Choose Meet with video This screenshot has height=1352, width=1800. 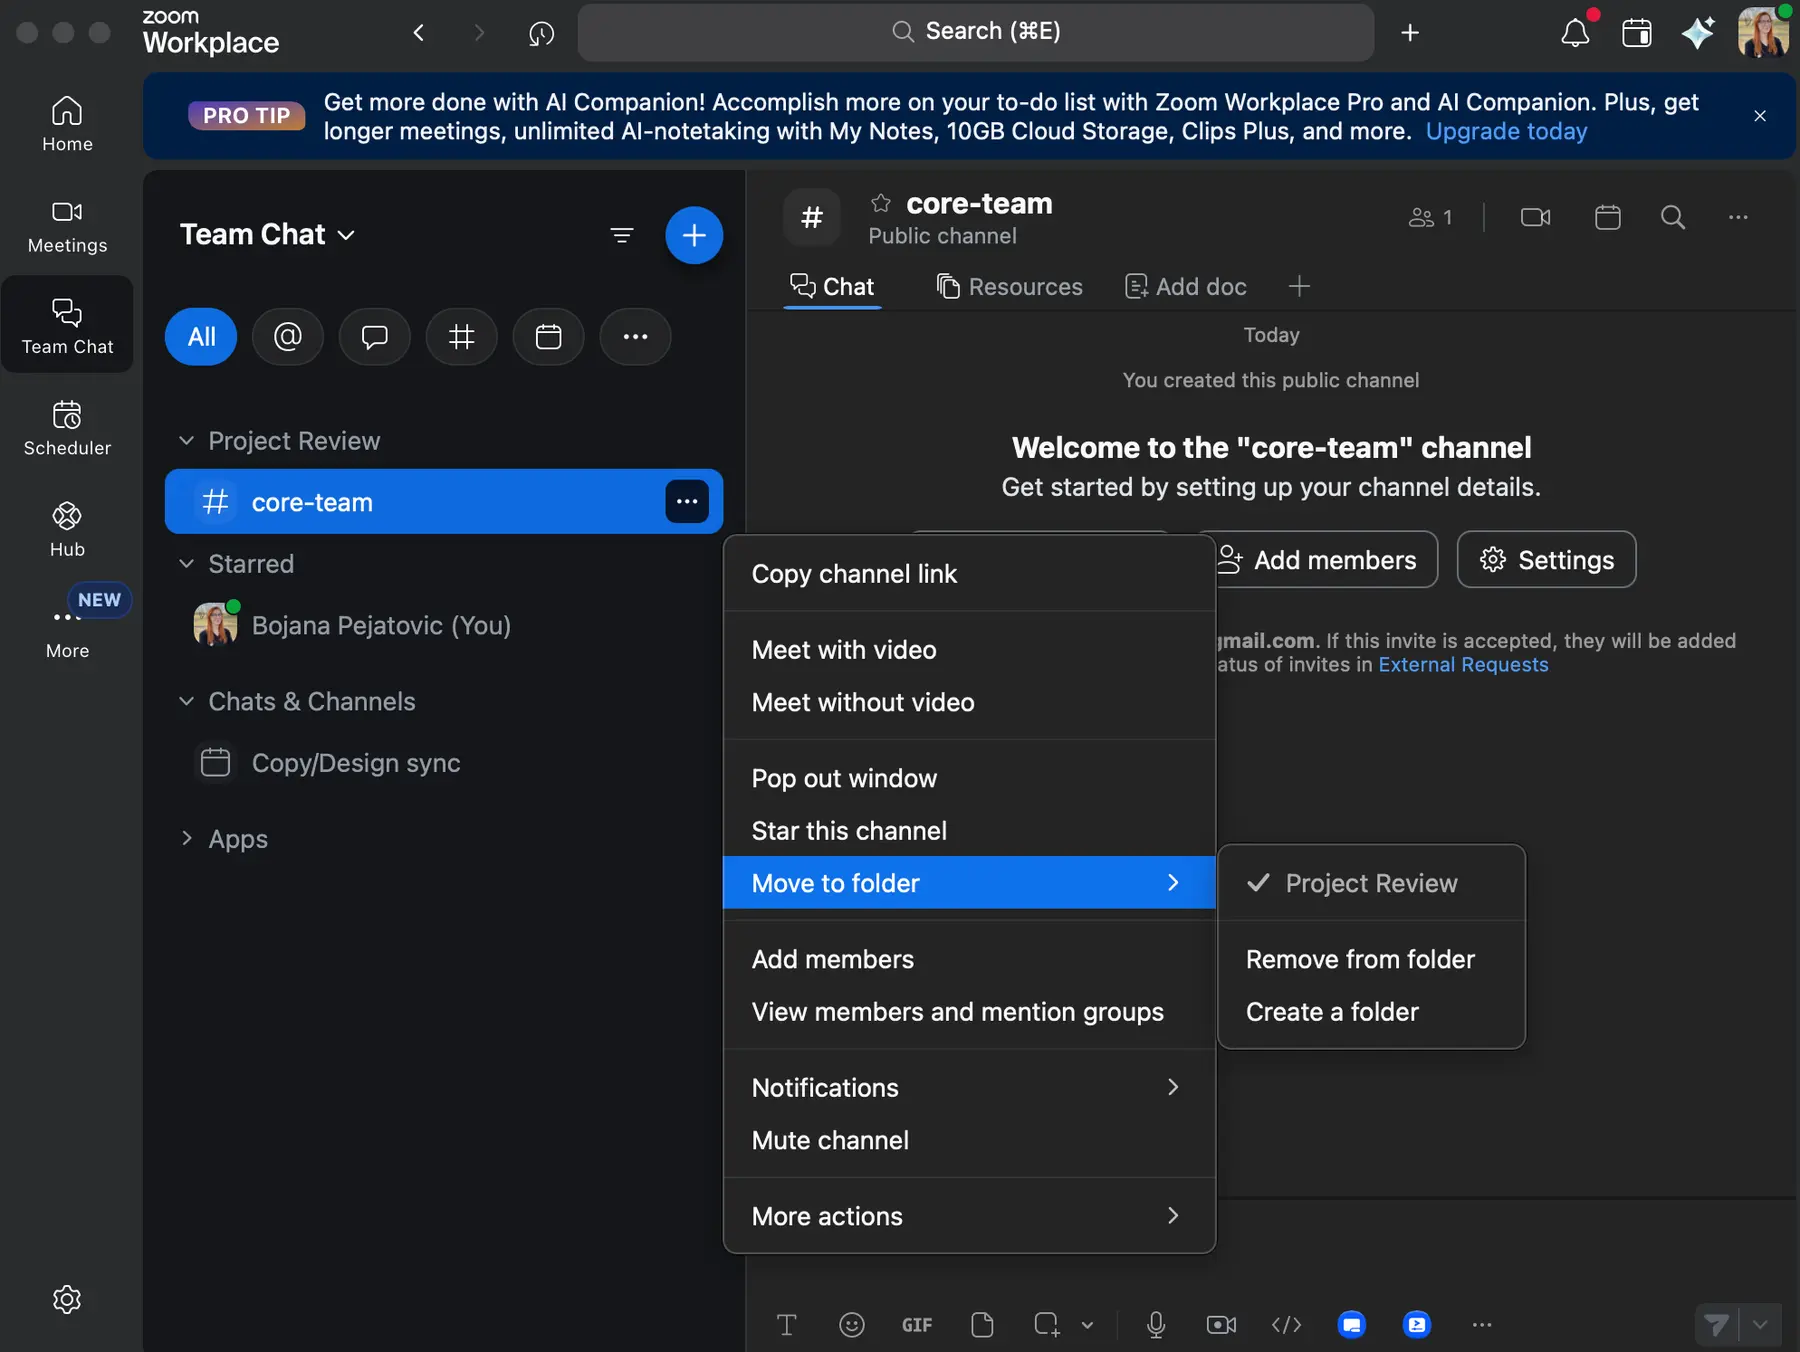(x=969, y=650)
